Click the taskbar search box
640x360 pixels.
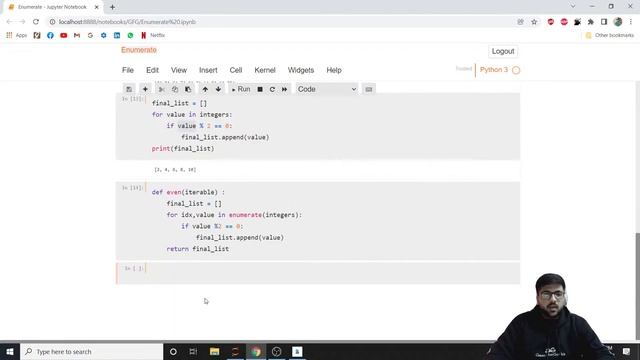91,351
